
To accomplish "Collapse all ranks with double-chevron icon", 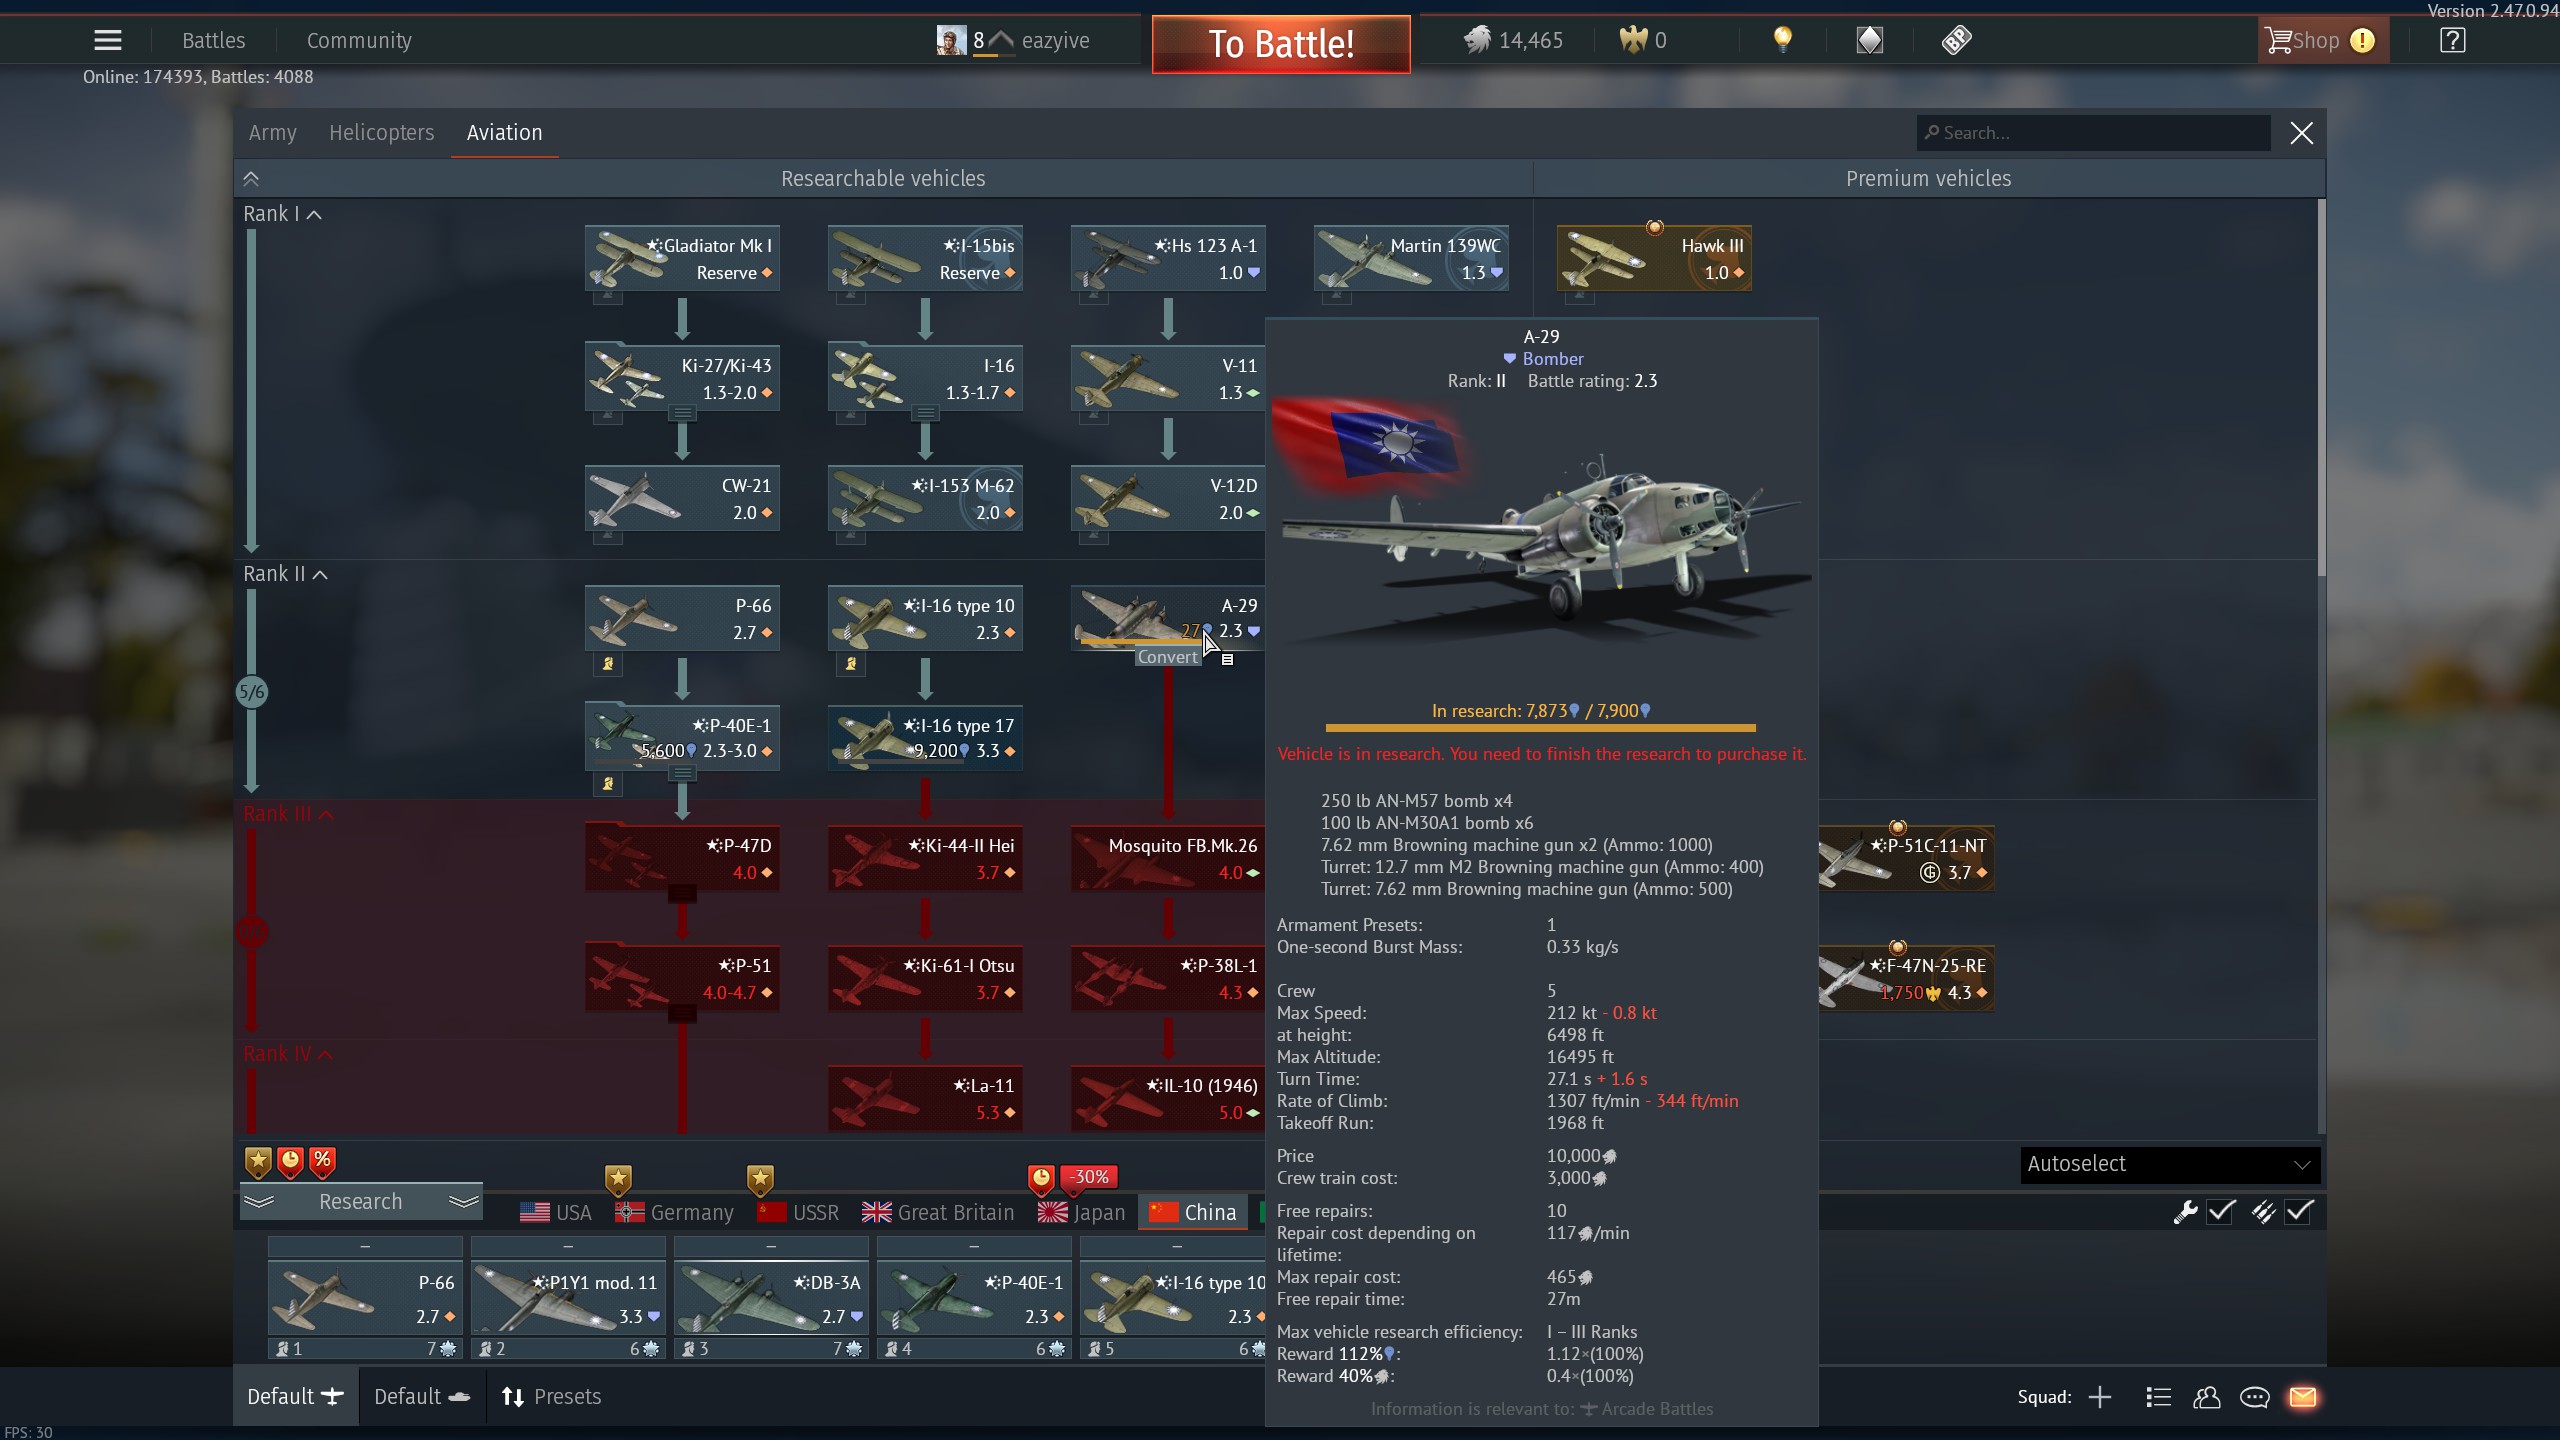I will 251,179.
